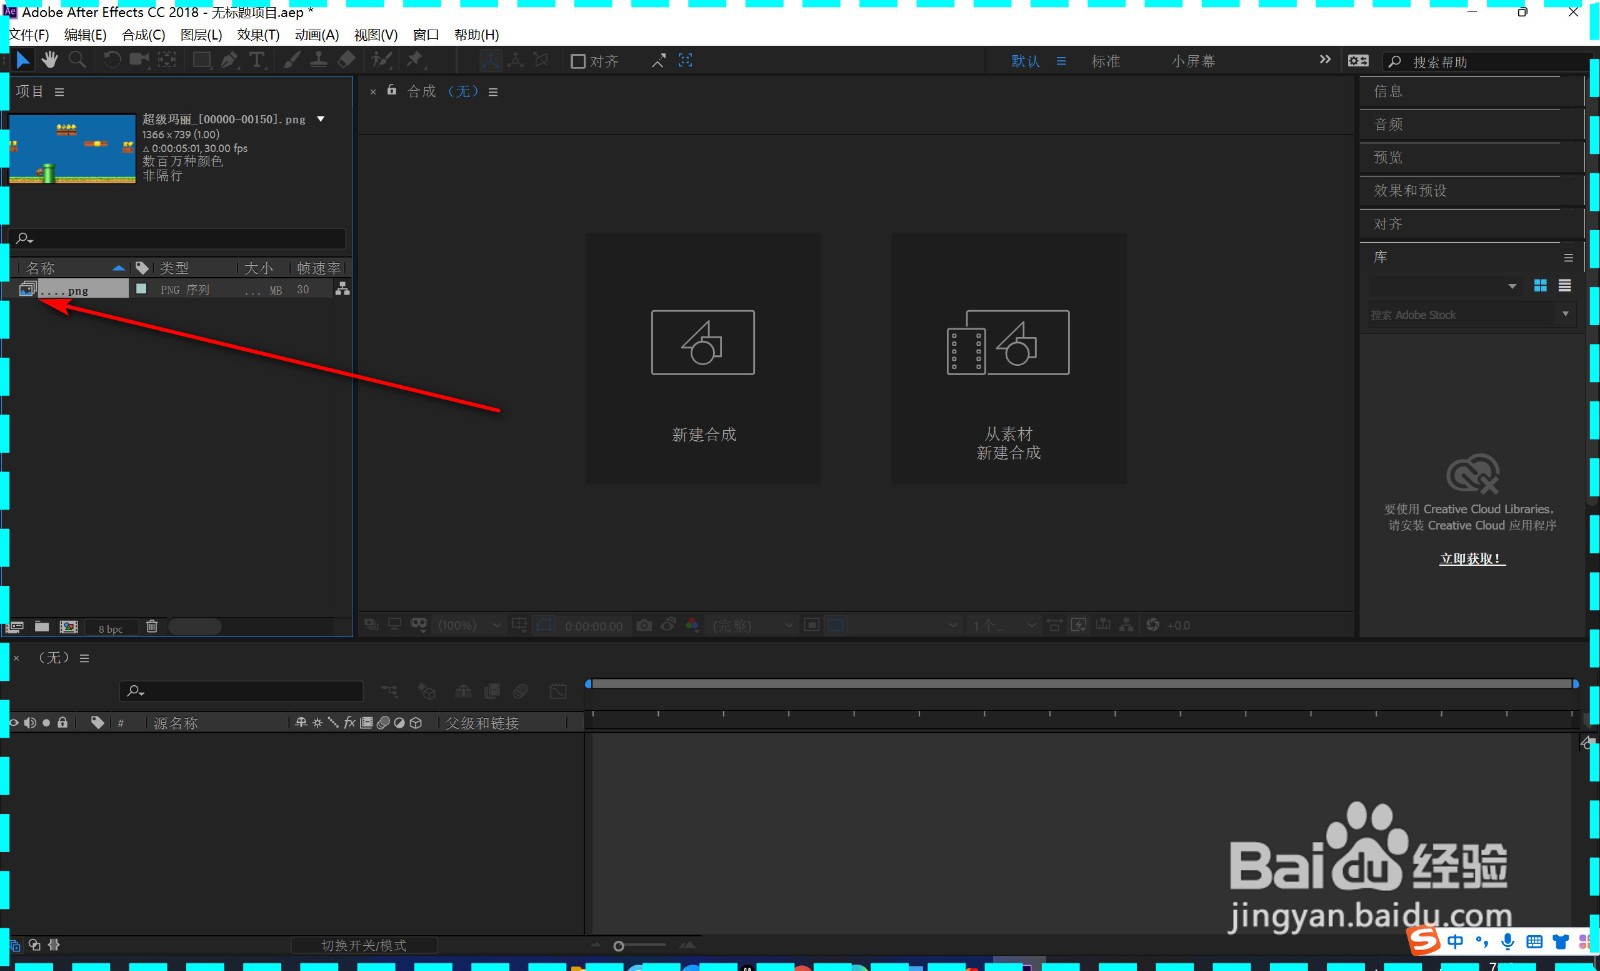Toggle transparency grid in viewer
The image size is (1600, 971).
837,625
